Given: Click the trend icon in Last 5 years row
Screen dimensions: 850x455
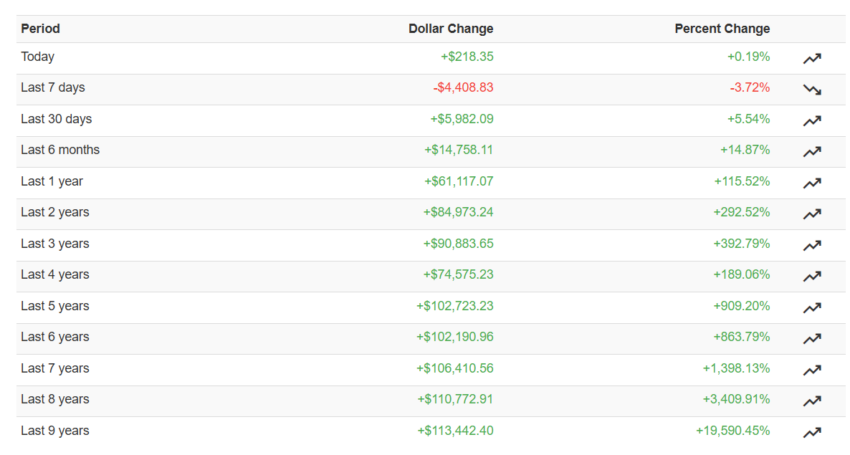Looking at the screenshot, I should [812, 307].
